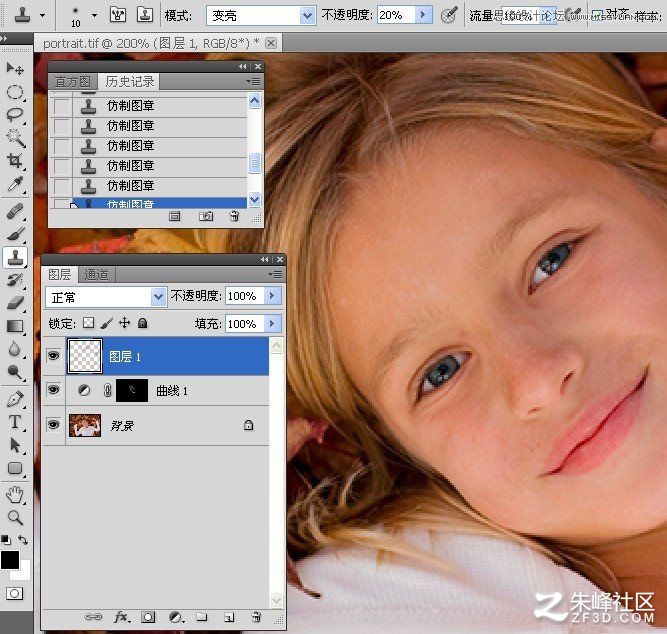Add a layer mask
667x634 pixels.
coord(148,617)
